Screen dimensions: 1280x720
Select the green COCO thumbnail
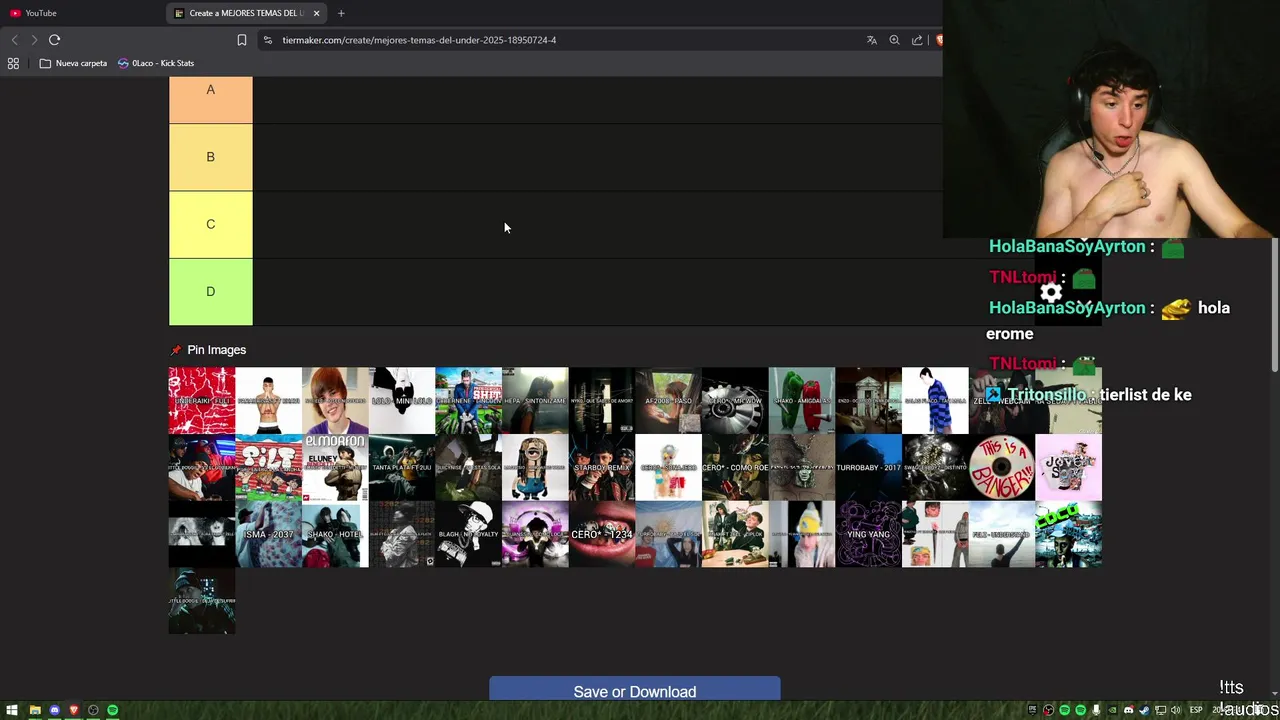coord(1068,534)
